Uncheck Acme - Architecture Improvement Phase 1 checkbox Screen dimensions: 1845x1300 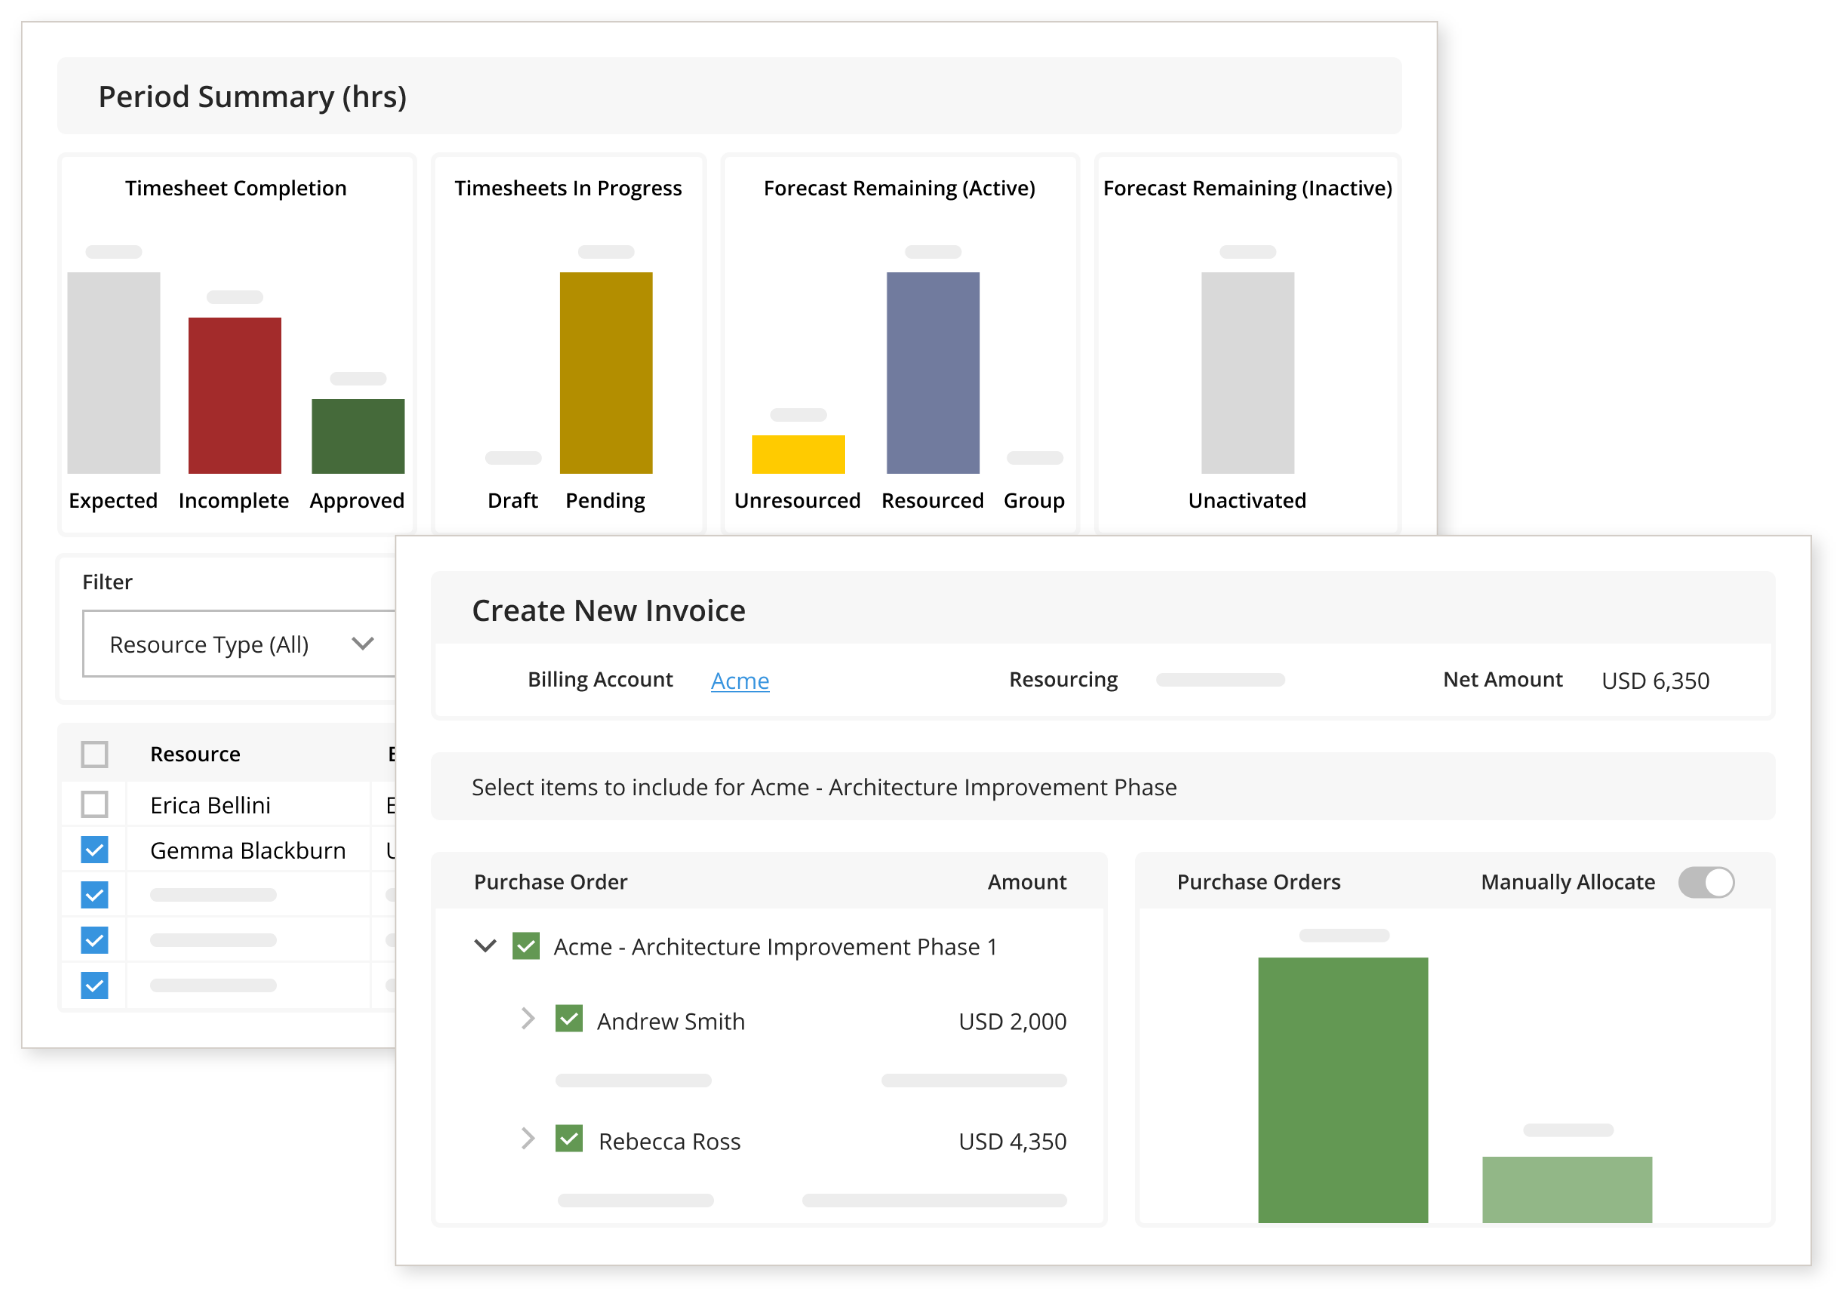pyautogui.click(x=526, y=946)
